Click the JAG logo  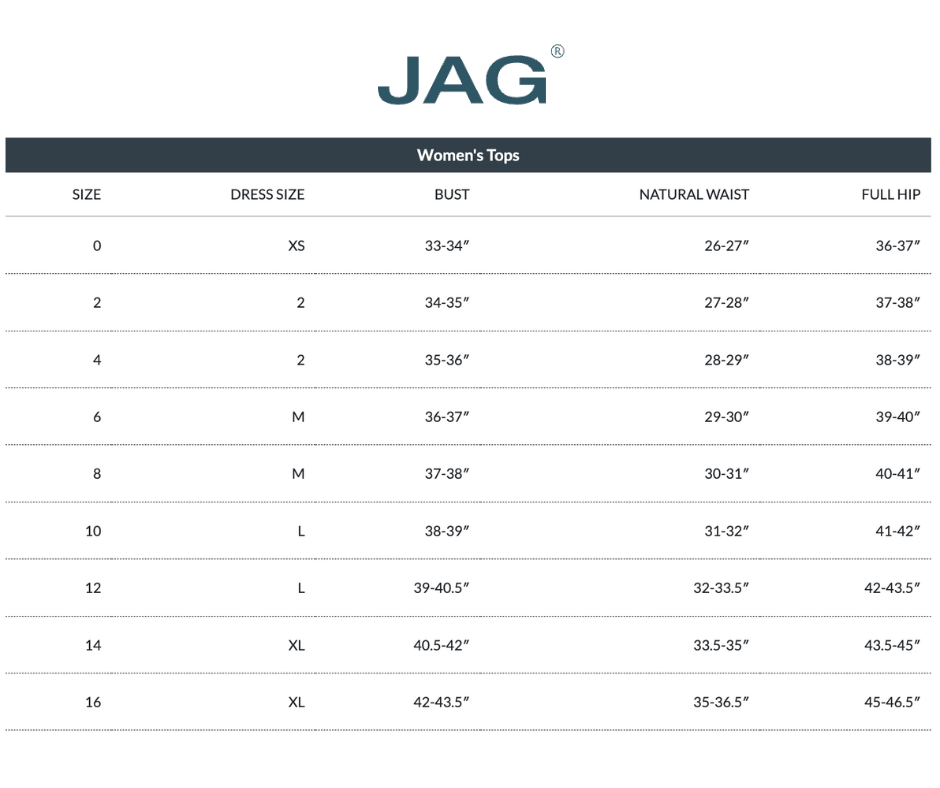pyautogui.click(x=462, y=80)
